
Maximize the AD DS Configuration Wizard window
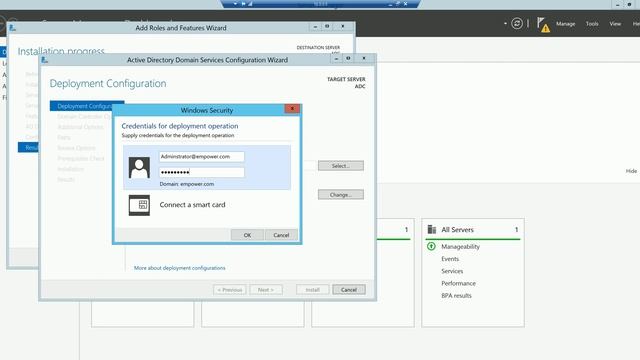pyautogui.click(x=348, y=58)
